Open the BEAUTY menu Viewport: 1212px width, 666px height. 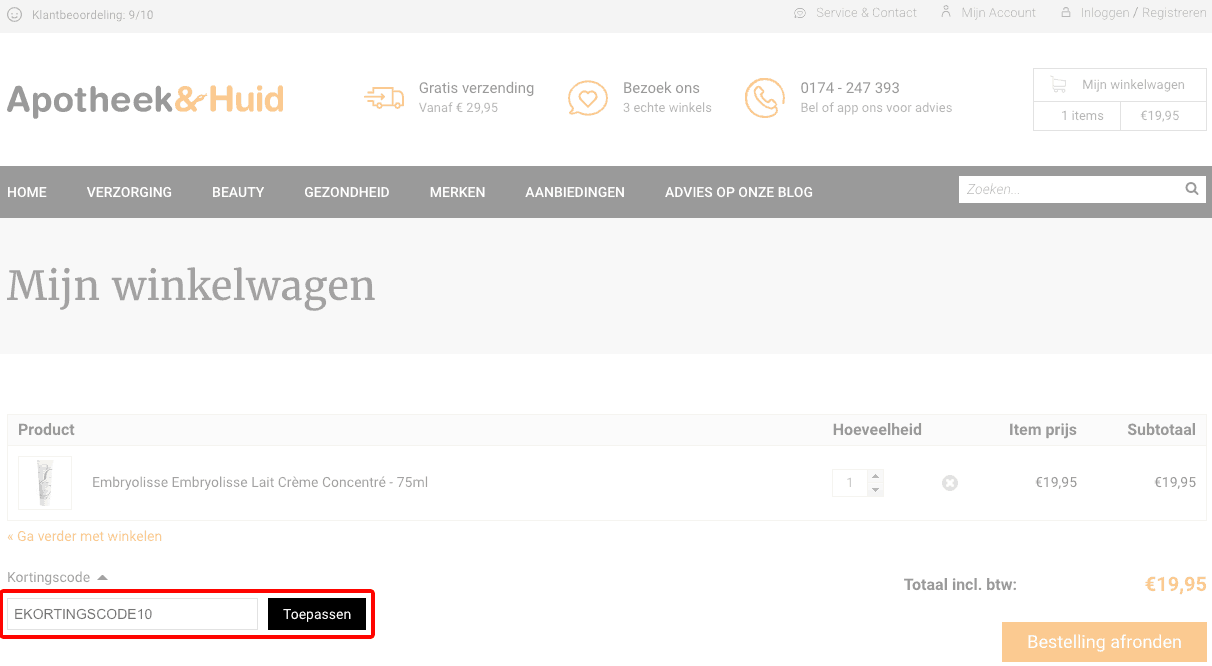coord(238,192)
